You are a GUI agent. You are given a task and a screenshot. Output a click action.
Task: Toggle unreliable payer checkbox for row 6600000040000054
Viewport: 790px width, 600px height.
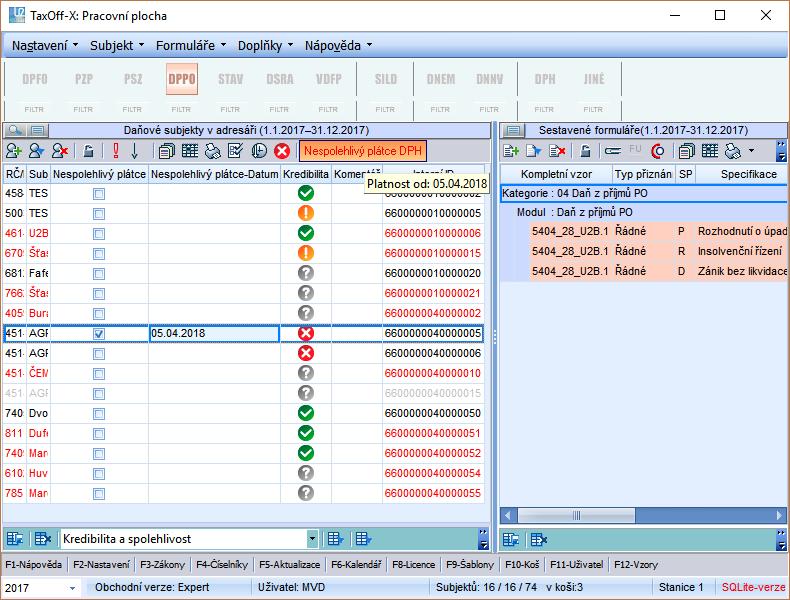(x=99, y=474)
